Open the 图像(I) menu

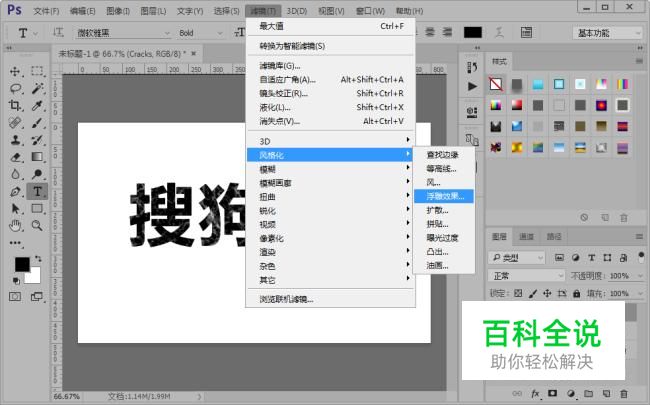pyautogui.click(x=118, y=11)
